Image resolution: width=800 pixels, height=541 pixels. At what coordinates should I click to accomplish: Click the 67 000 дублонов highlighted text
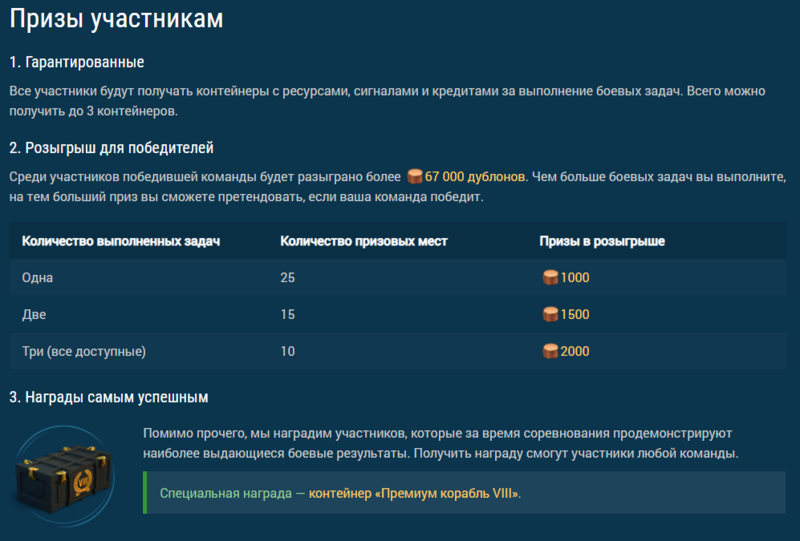(x=475, y=177)
